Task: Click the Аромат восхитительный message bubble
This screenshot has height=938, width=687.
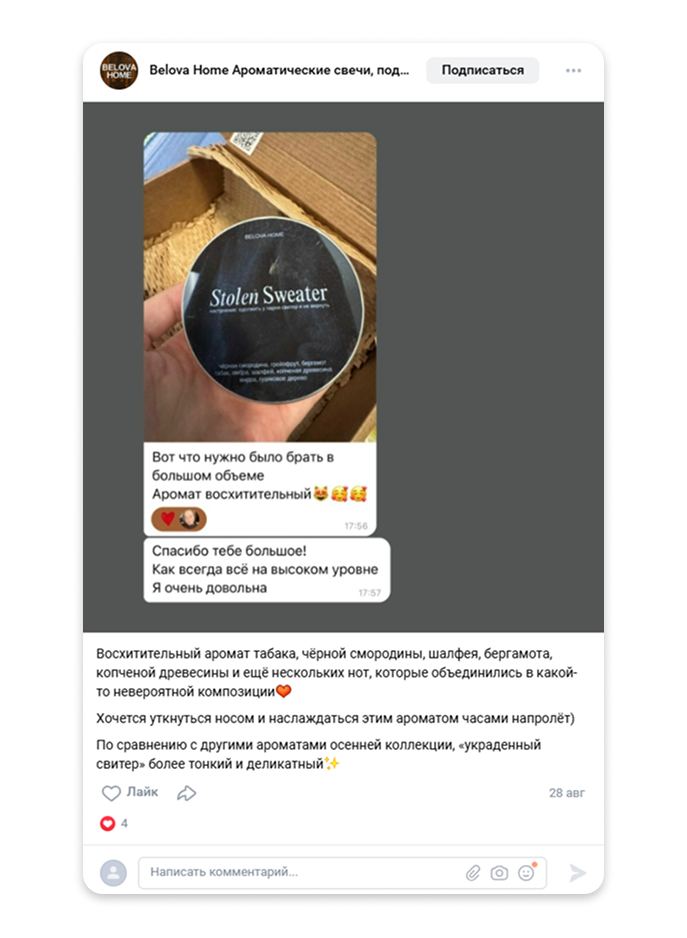Action: pos(260,489)
